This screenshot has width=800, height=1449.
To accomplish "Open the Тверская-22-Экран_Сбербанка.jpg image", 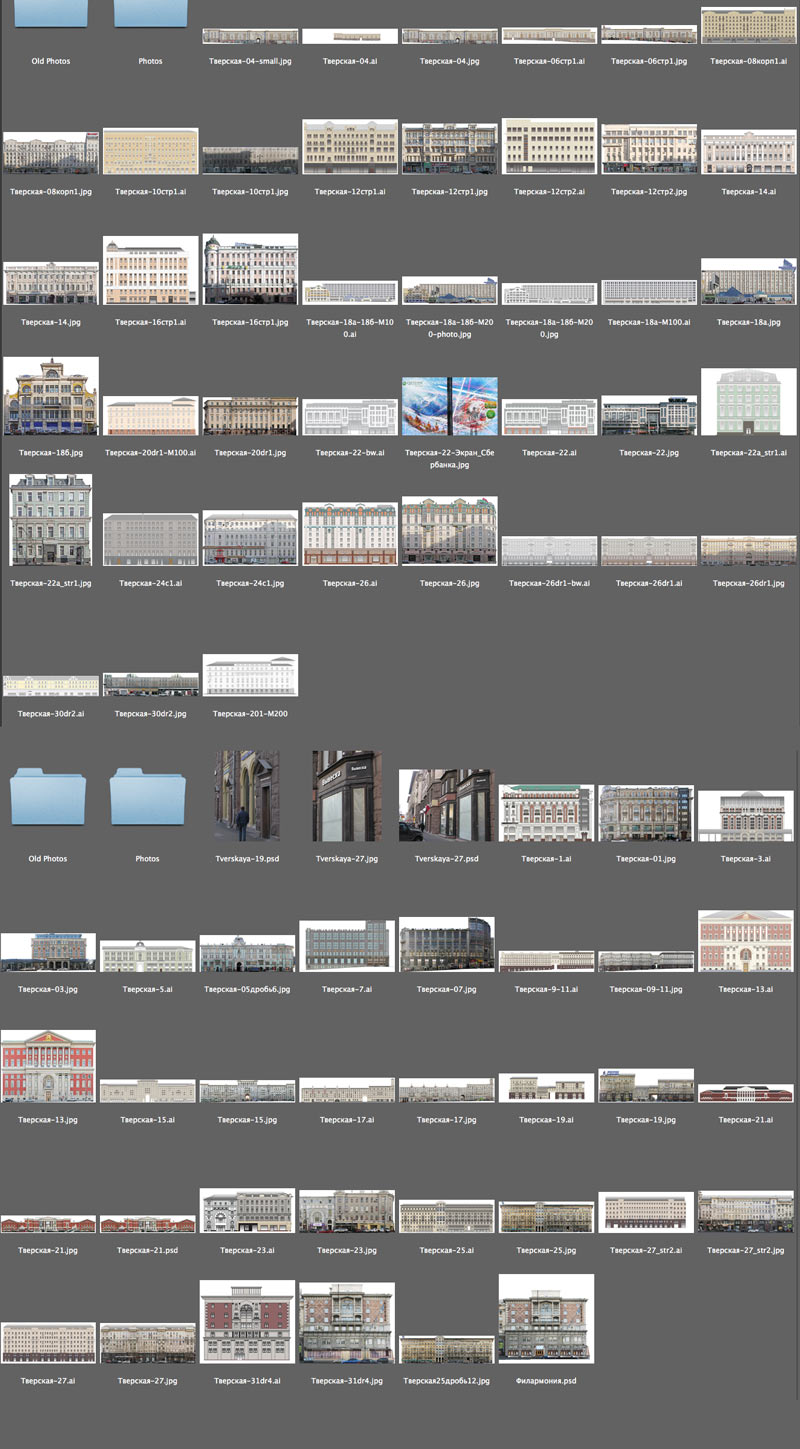I will (x=450, y=406).
